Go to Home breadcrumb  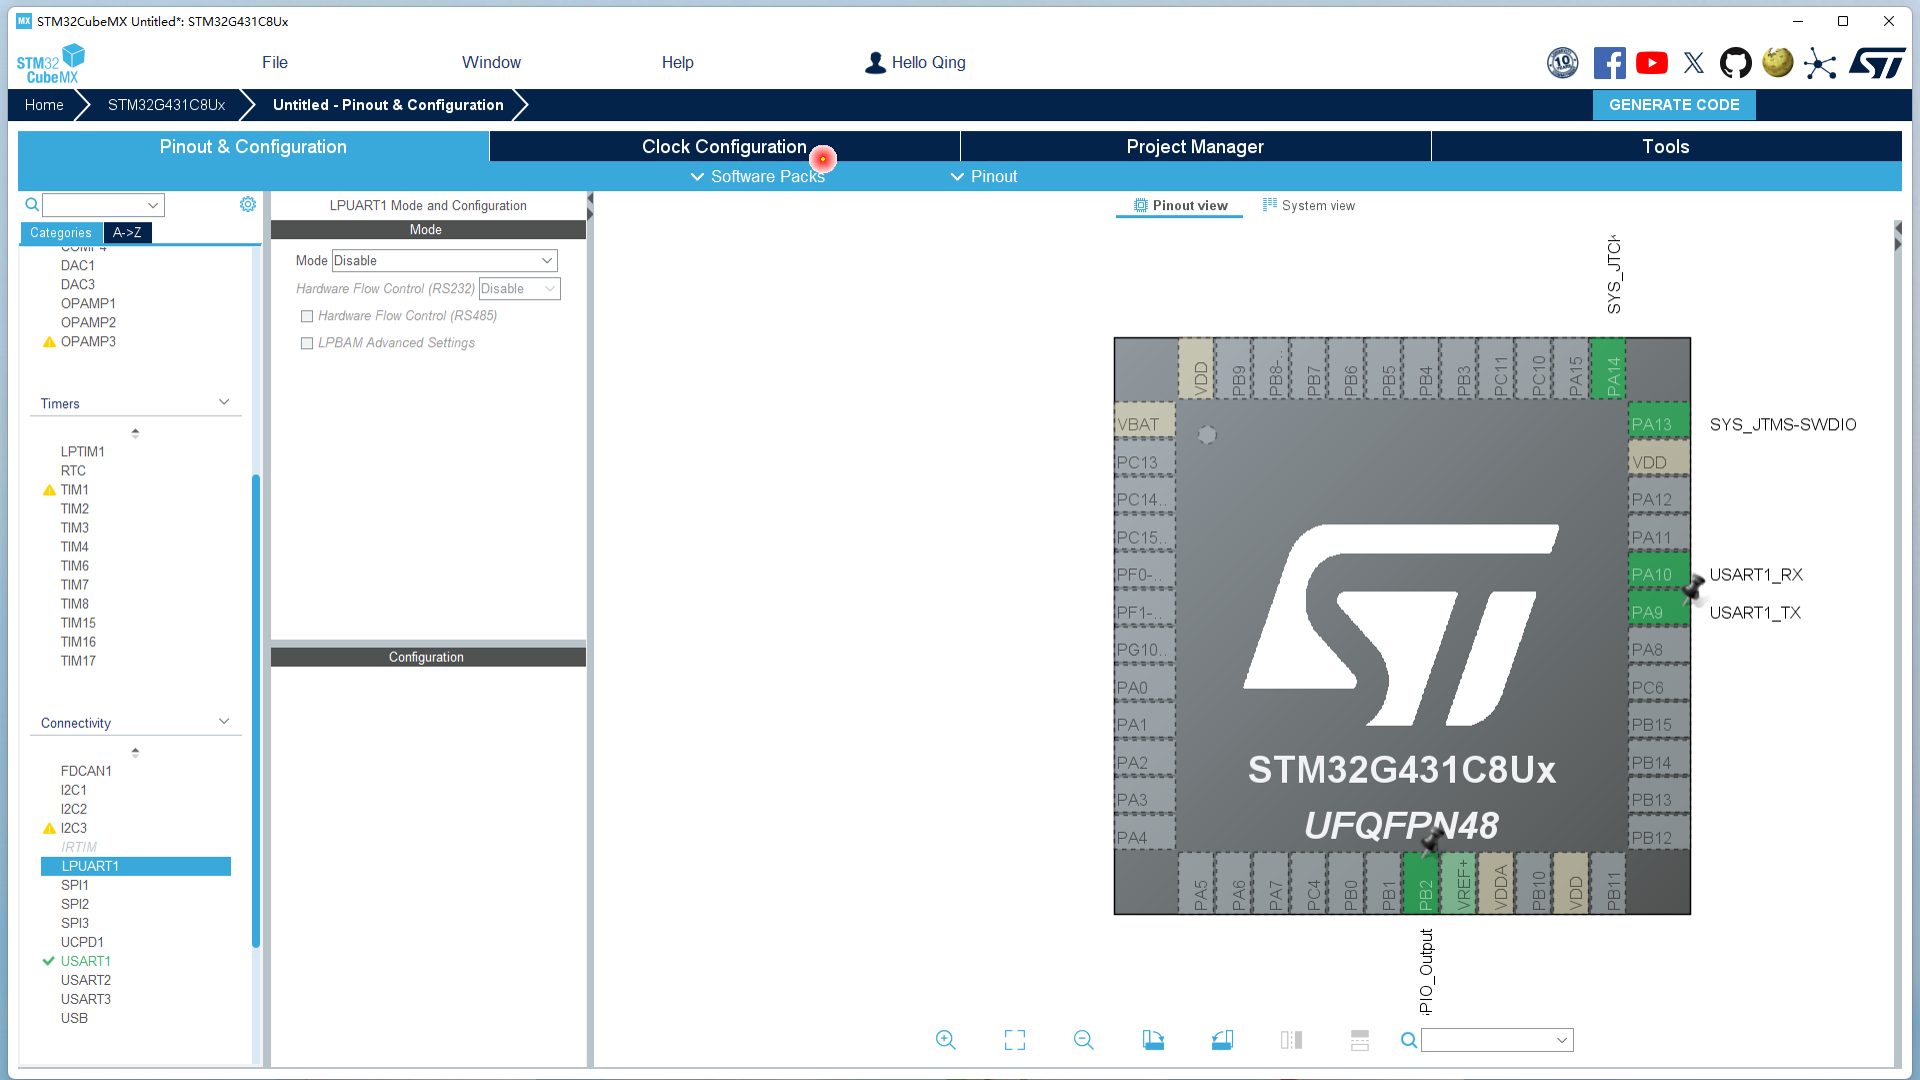[x=44, y=105]
